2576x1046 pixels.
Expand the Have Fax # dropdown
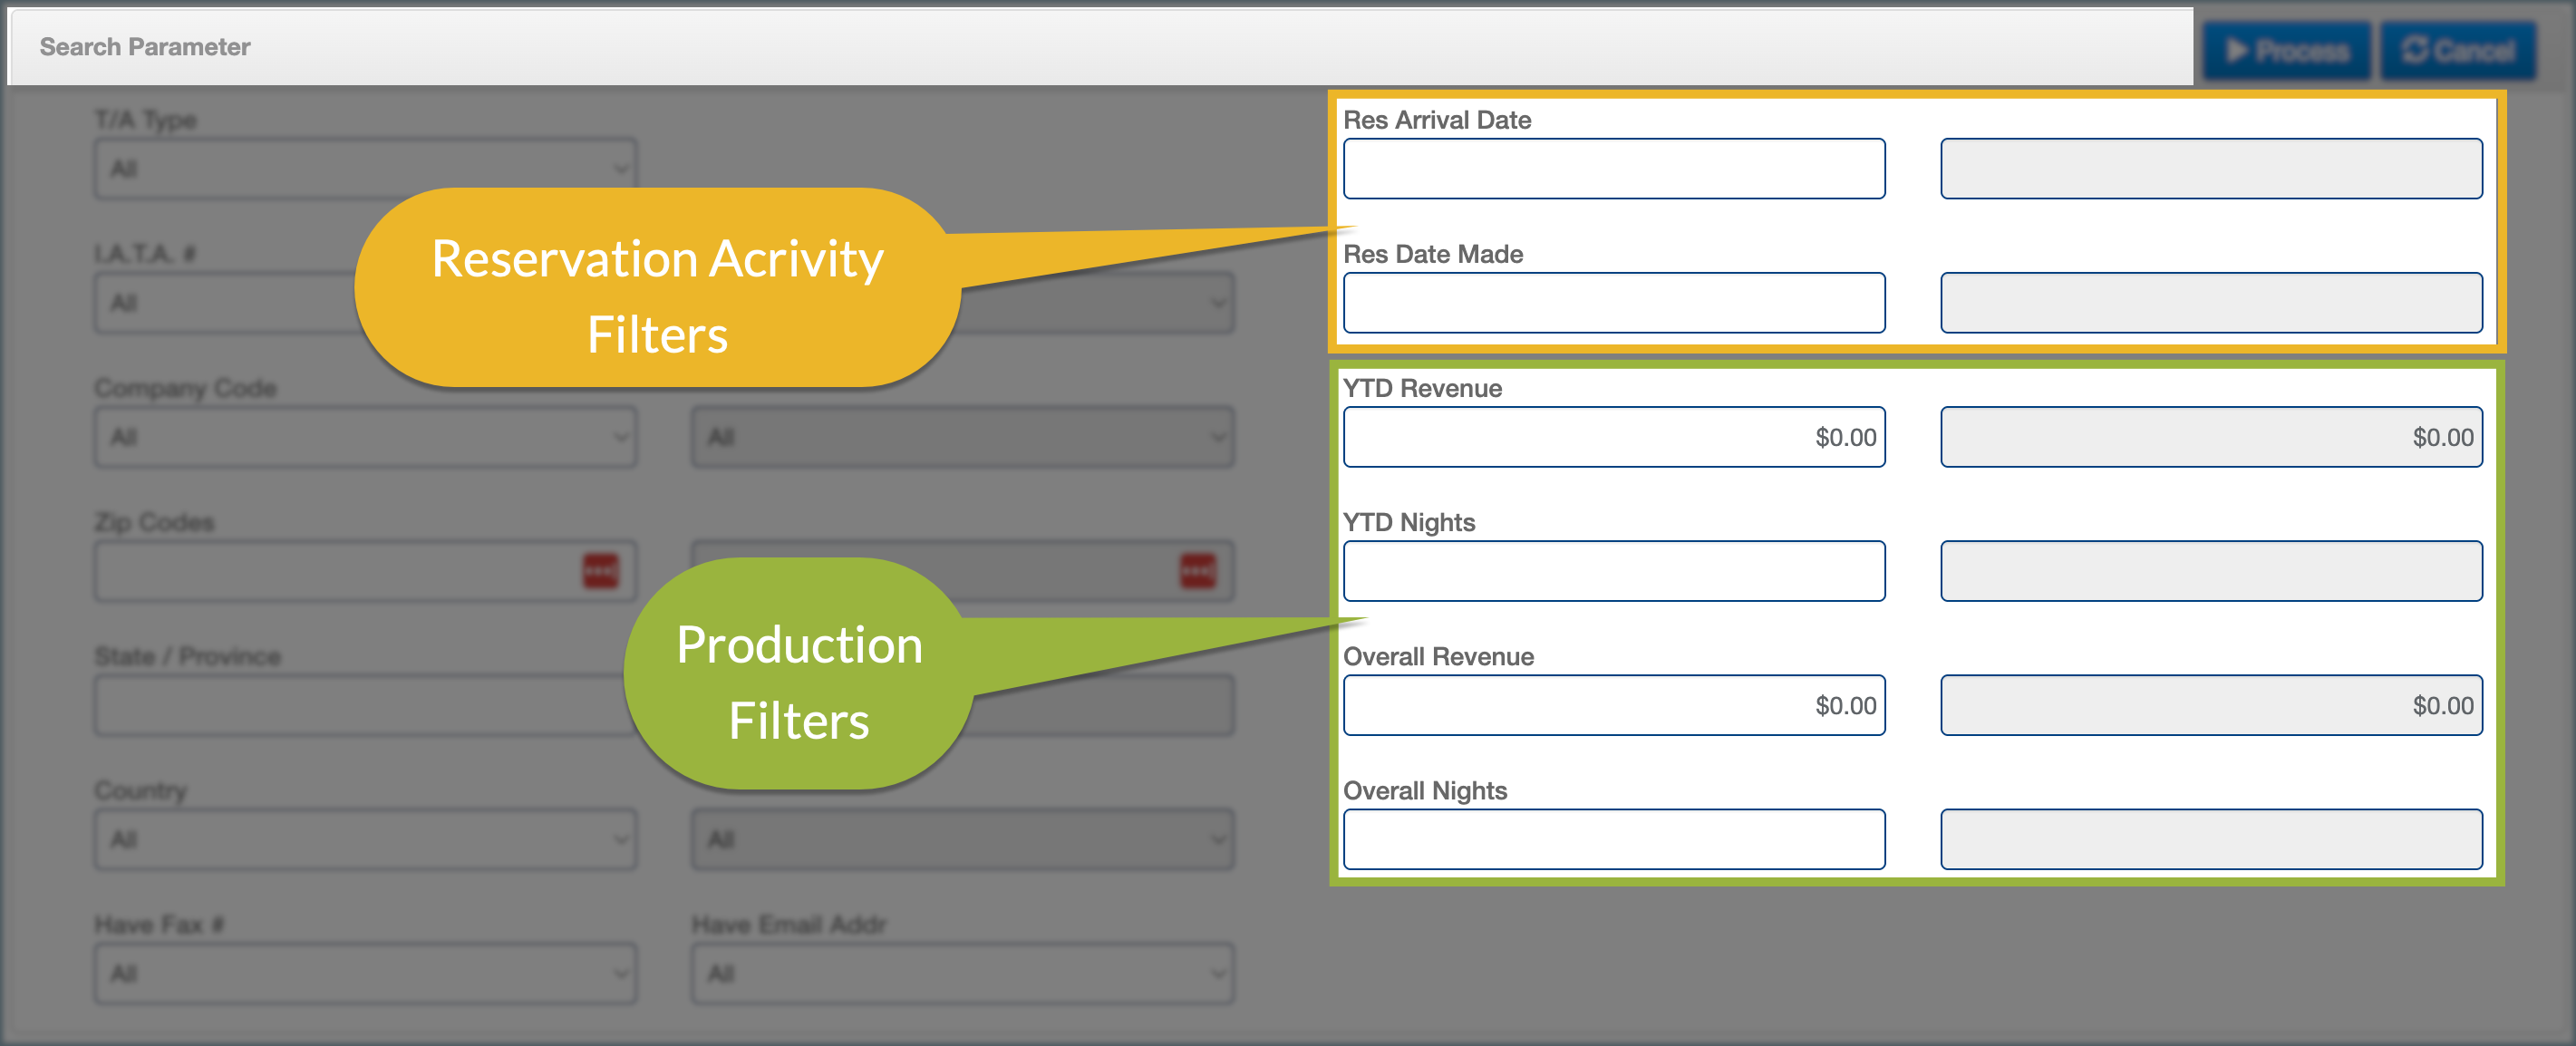click(365, 973)
